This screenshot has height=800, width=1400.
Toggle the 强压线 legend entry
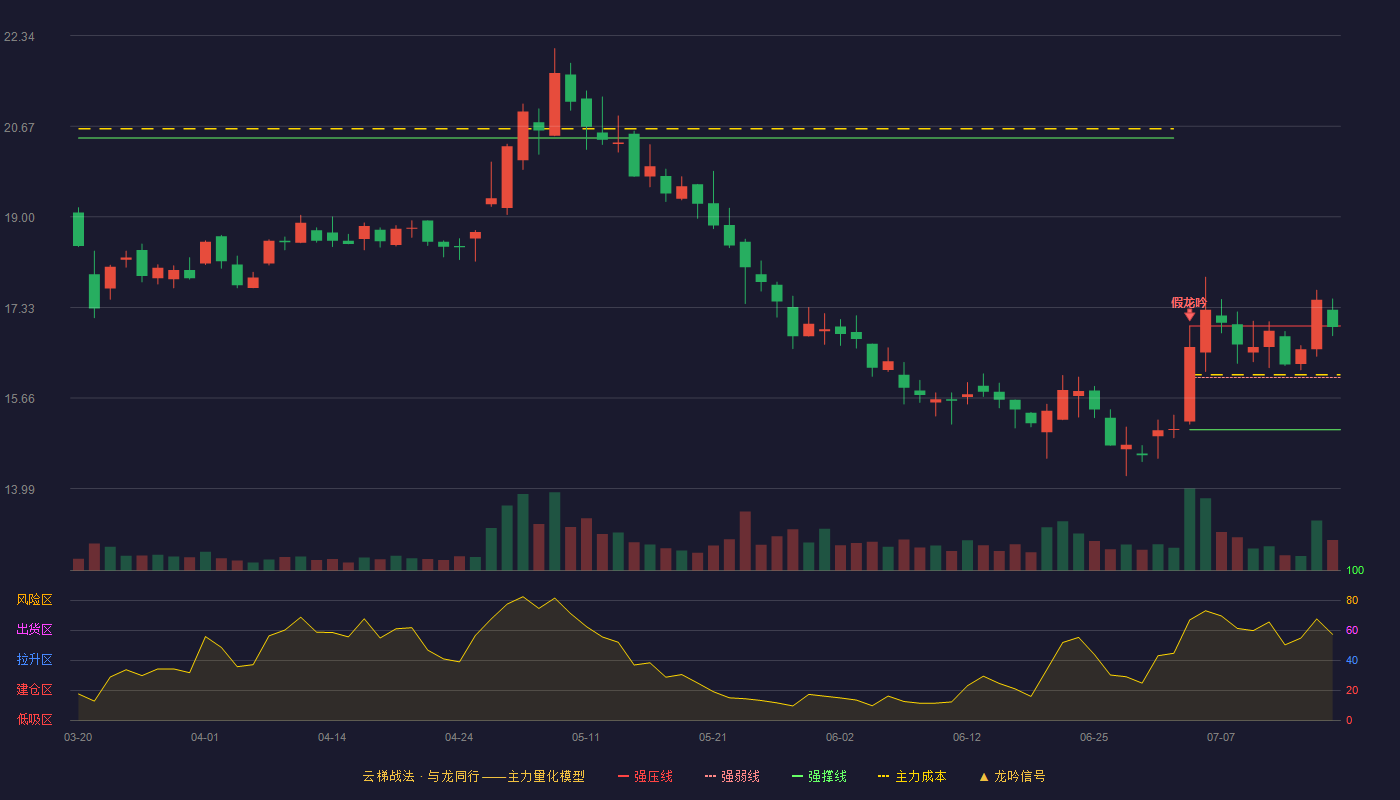coord(645,776)
